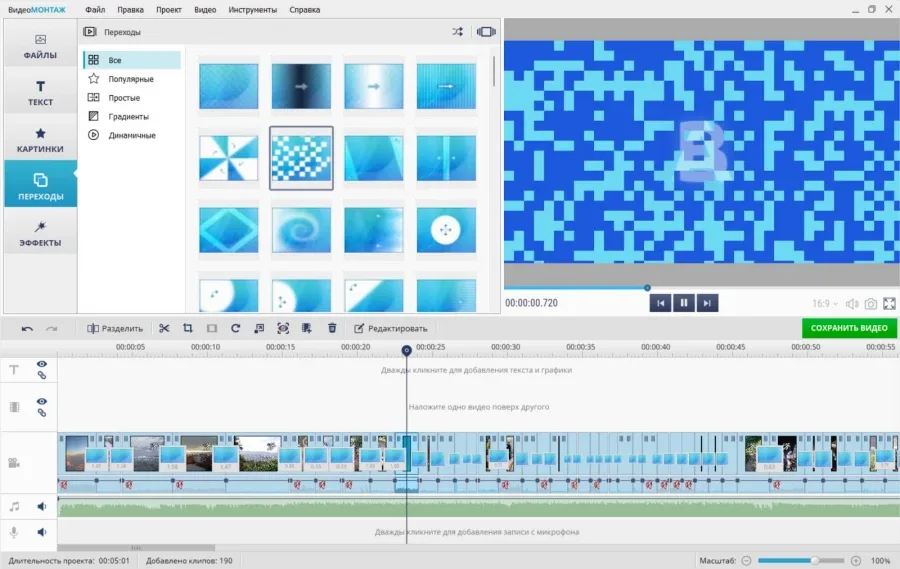The height and width of the screenshot is (569, 900).
Task: Click the random transitions shuffle icon
Action: tap(457, 32)
